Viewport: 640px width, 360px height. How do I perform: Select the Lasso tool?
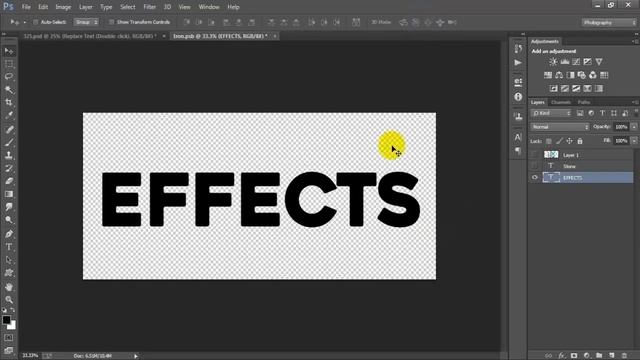click(9, 77)
